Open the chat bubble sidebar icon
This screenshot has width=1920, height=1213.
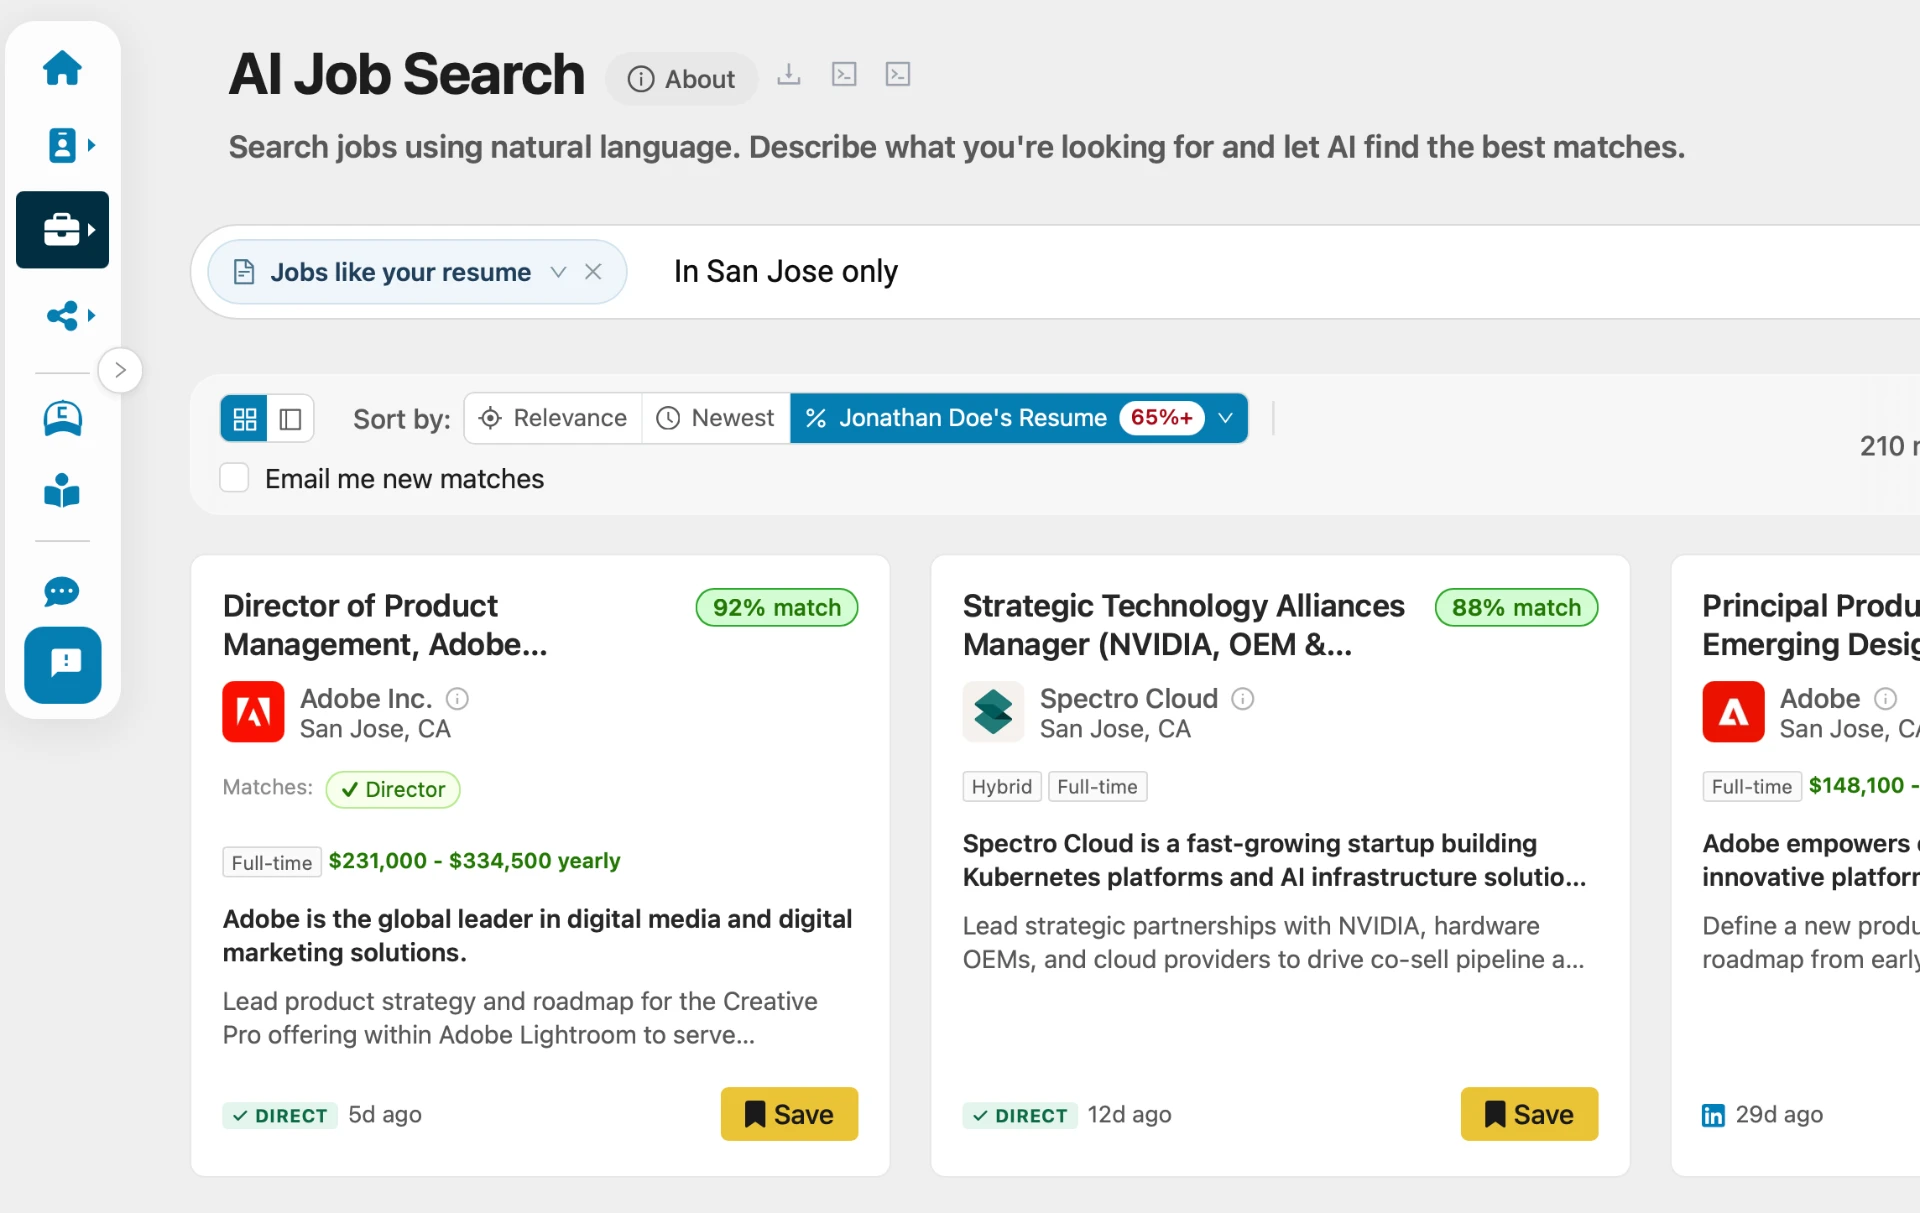pyautogui.click(x=62, y=591)
